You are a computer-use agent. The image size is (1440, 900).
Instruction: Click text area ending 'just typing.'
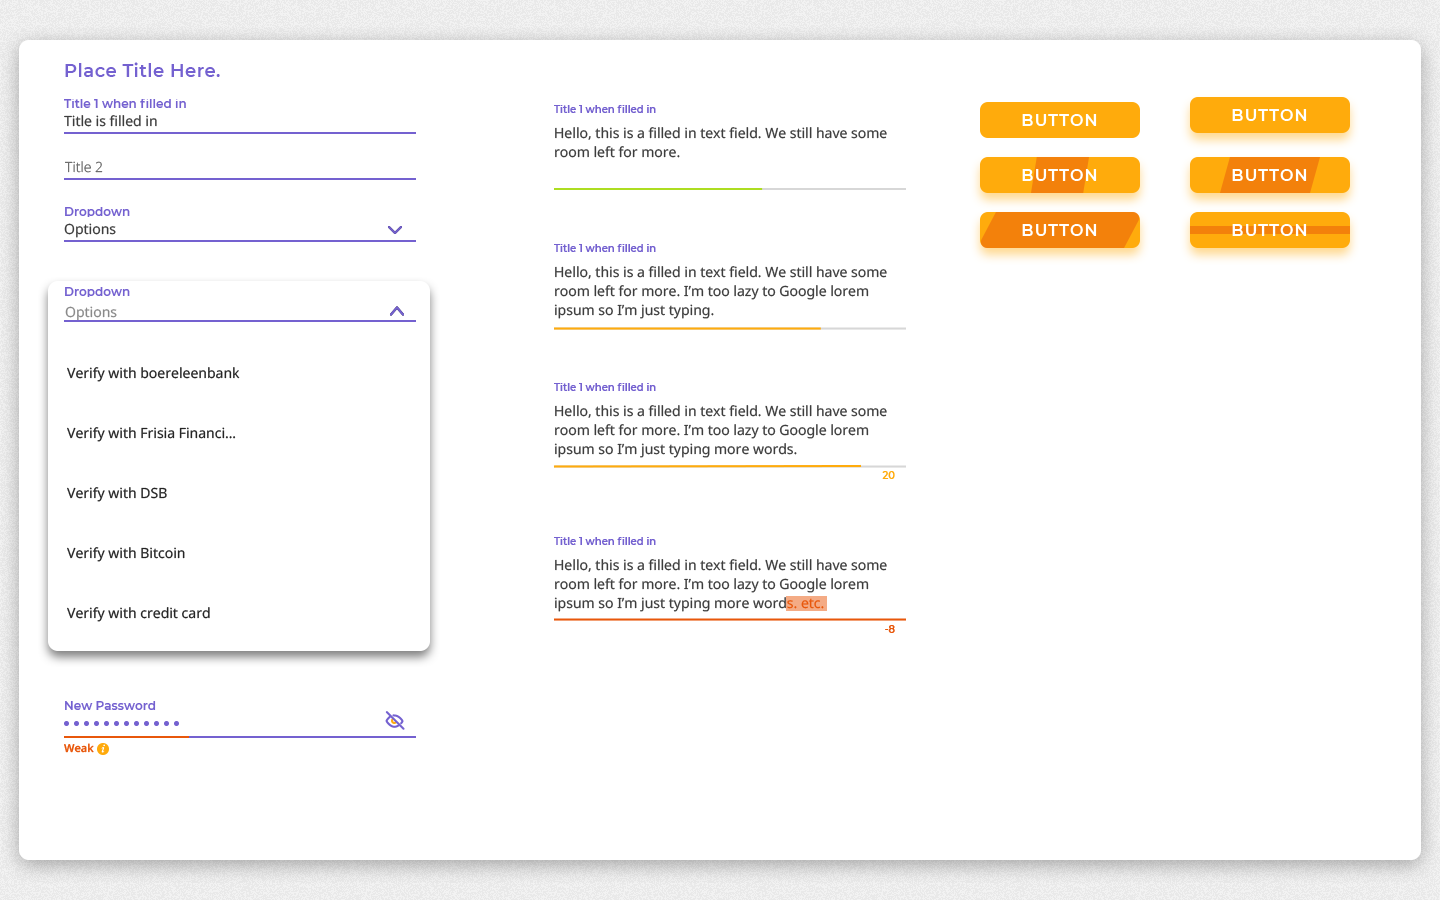tap(730, 291)
